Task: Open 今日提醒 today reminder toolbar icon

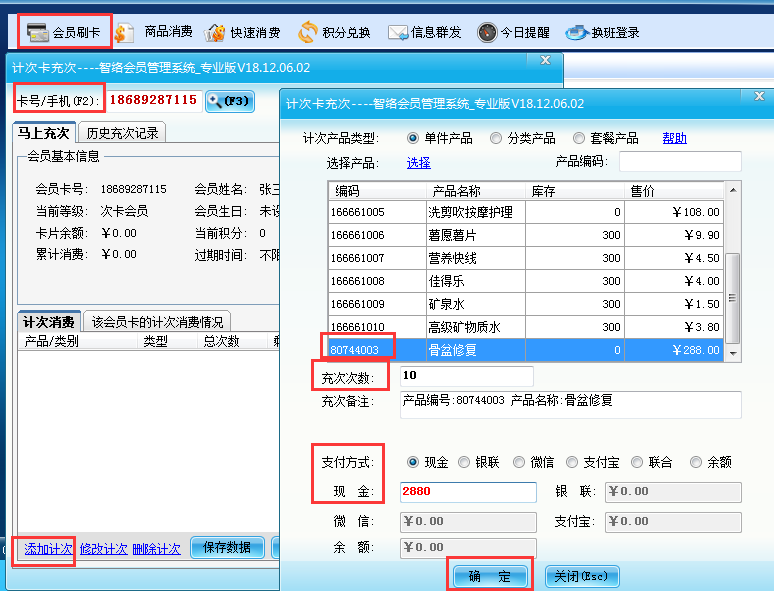Action: [x=513, y=33]
